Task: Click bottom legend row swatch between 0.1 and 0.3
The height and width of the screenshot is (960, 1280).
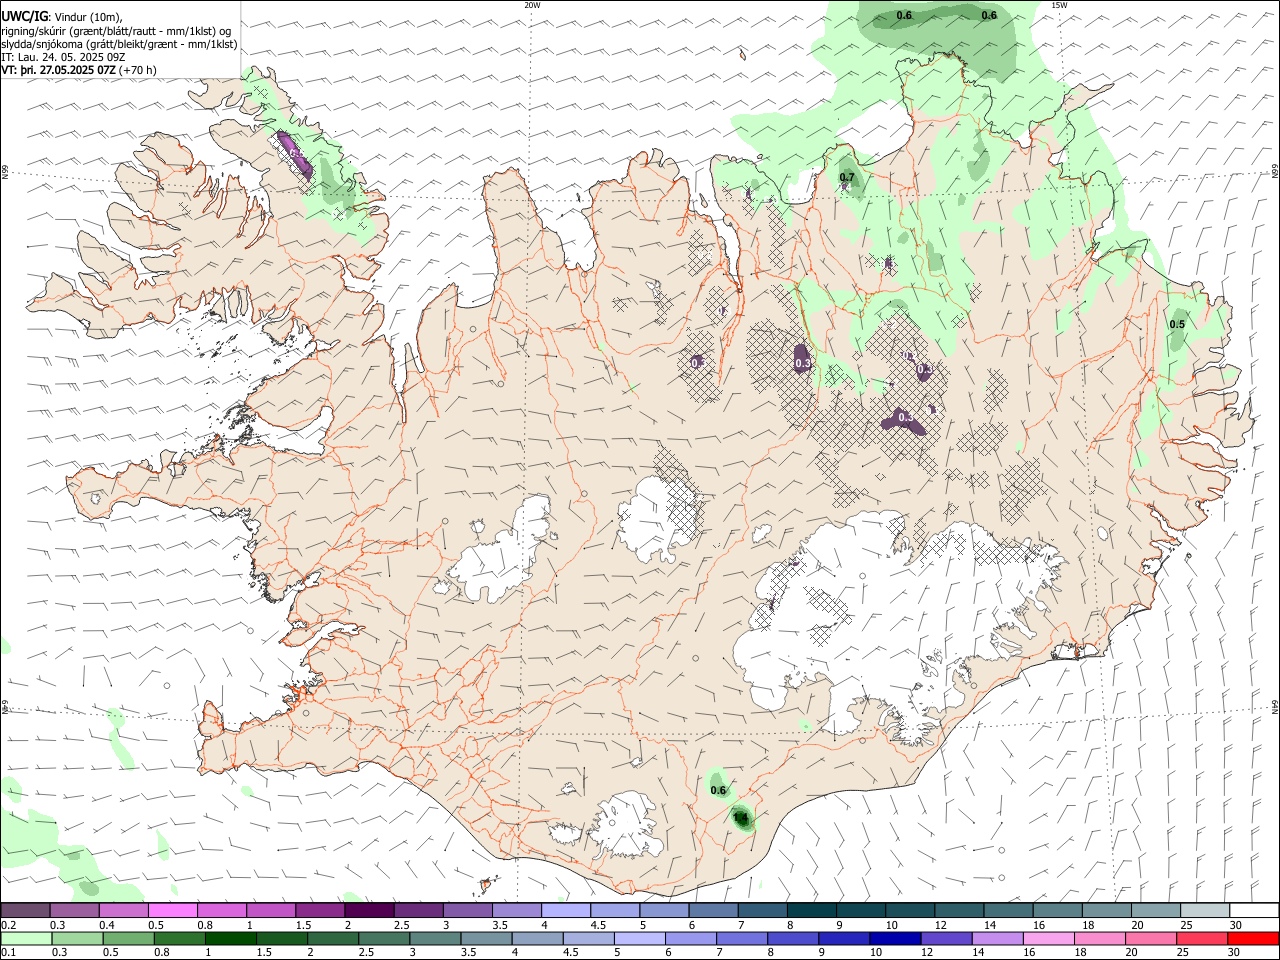Action: point(26,939)
